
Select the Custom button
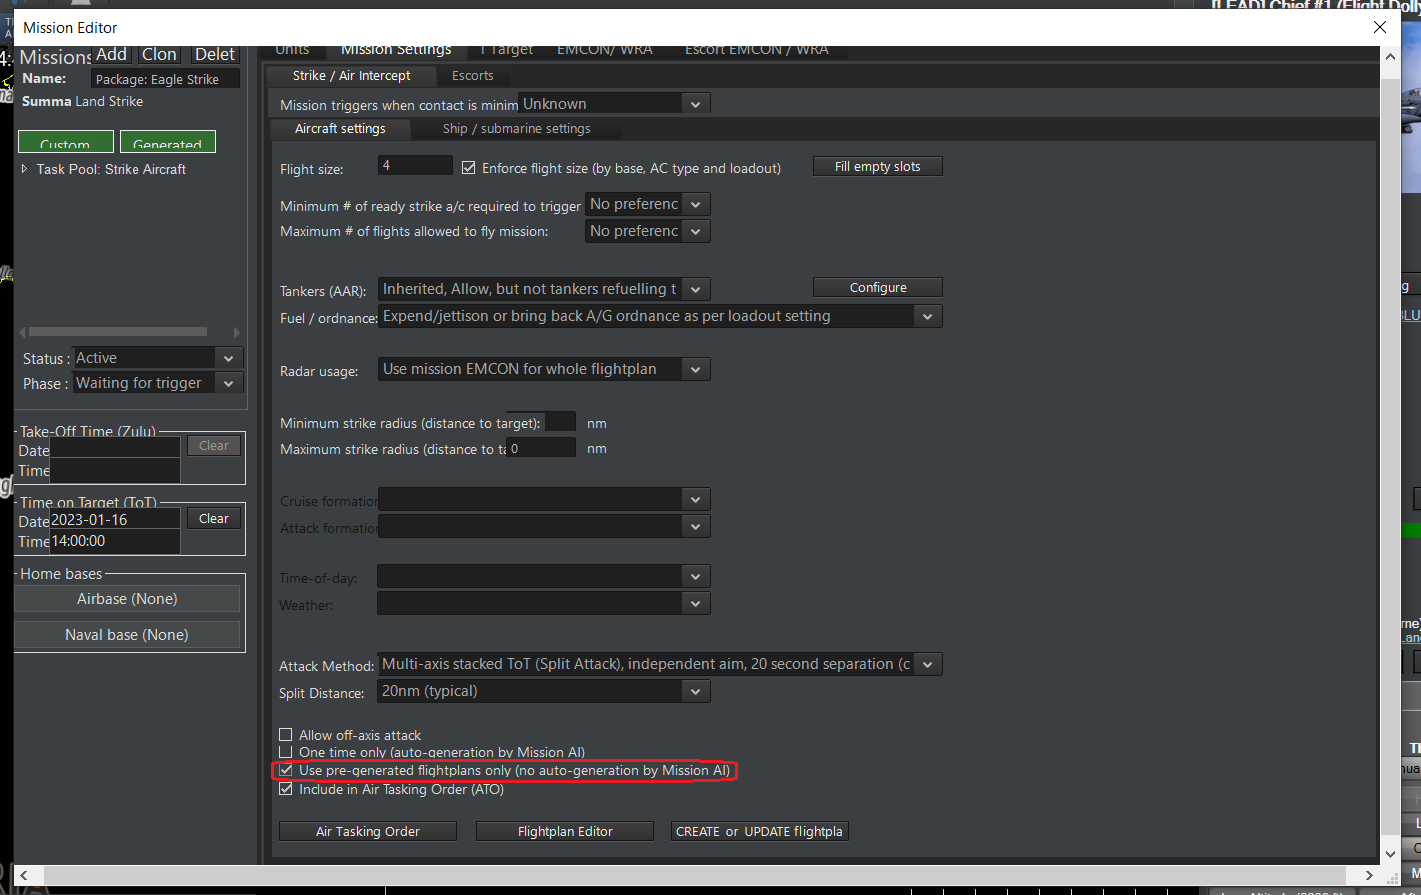coord(66,142)
